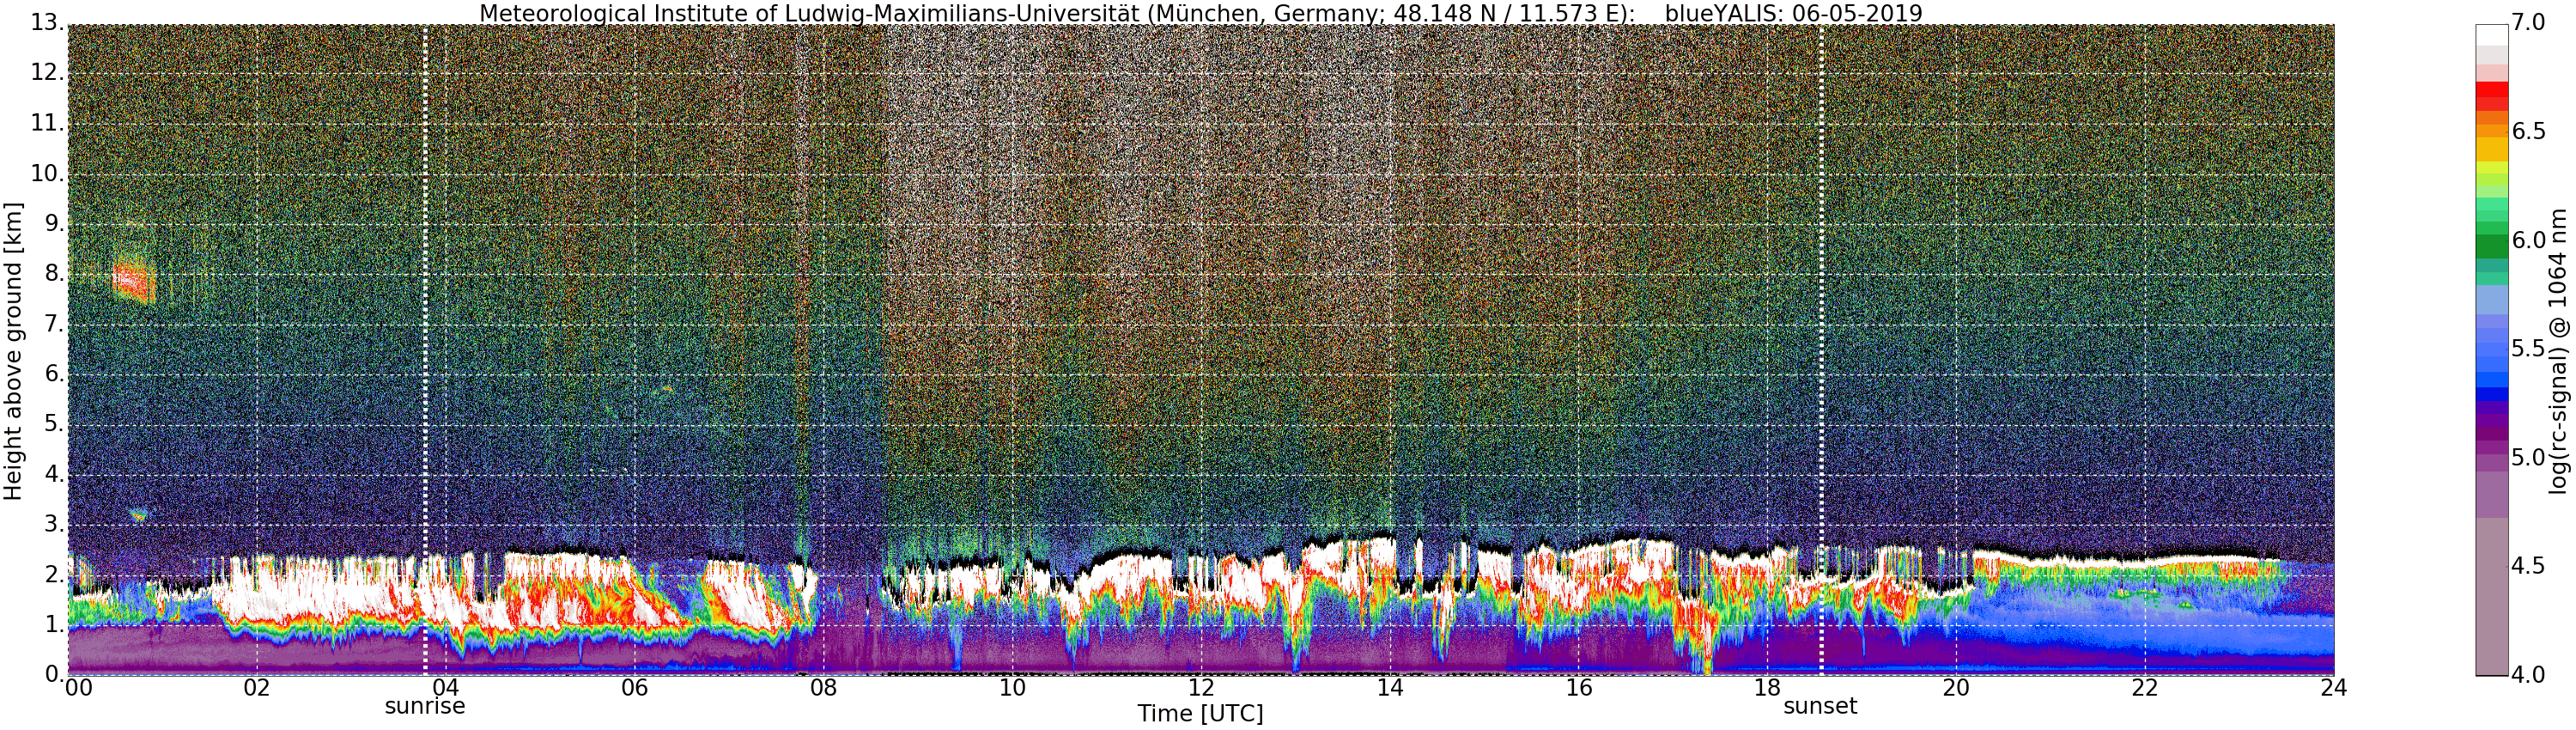Image resolution: width=2576 pixels, height=730 pixels.
Task: Click the 6 km height tick label
Action: click(x=54, y=374)
